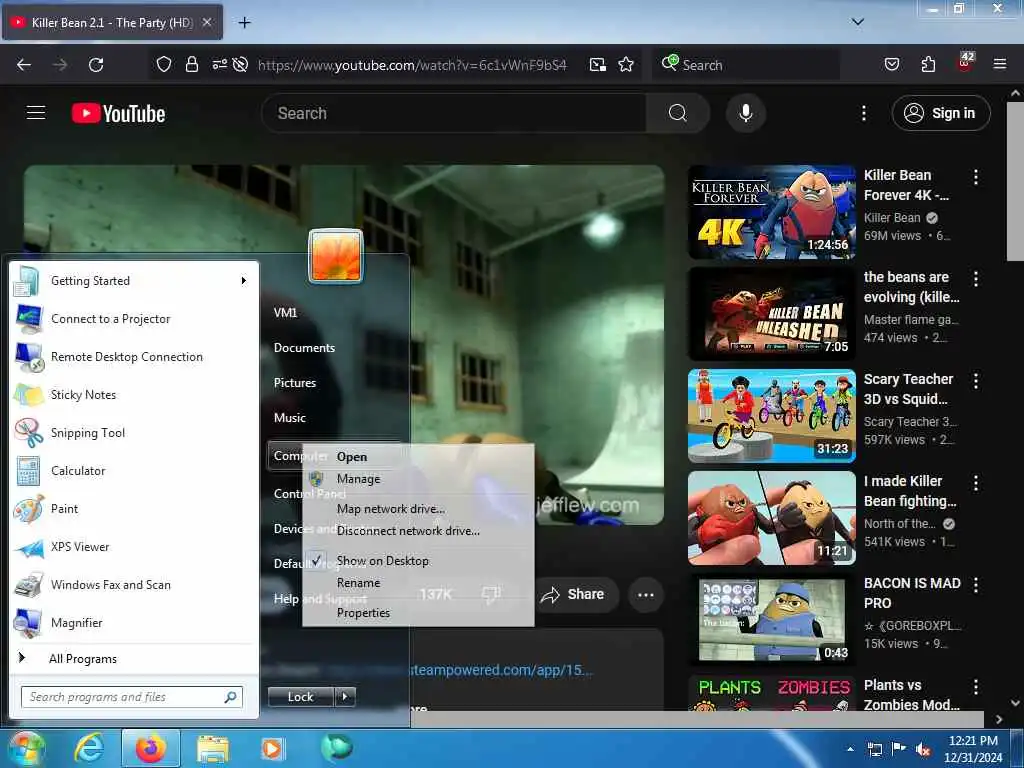Image resolution: width=1024 pixels, height=768 pixels.
Task: Bookmark this page with the star
Action: pyautogui.click(x=626, y=64)
